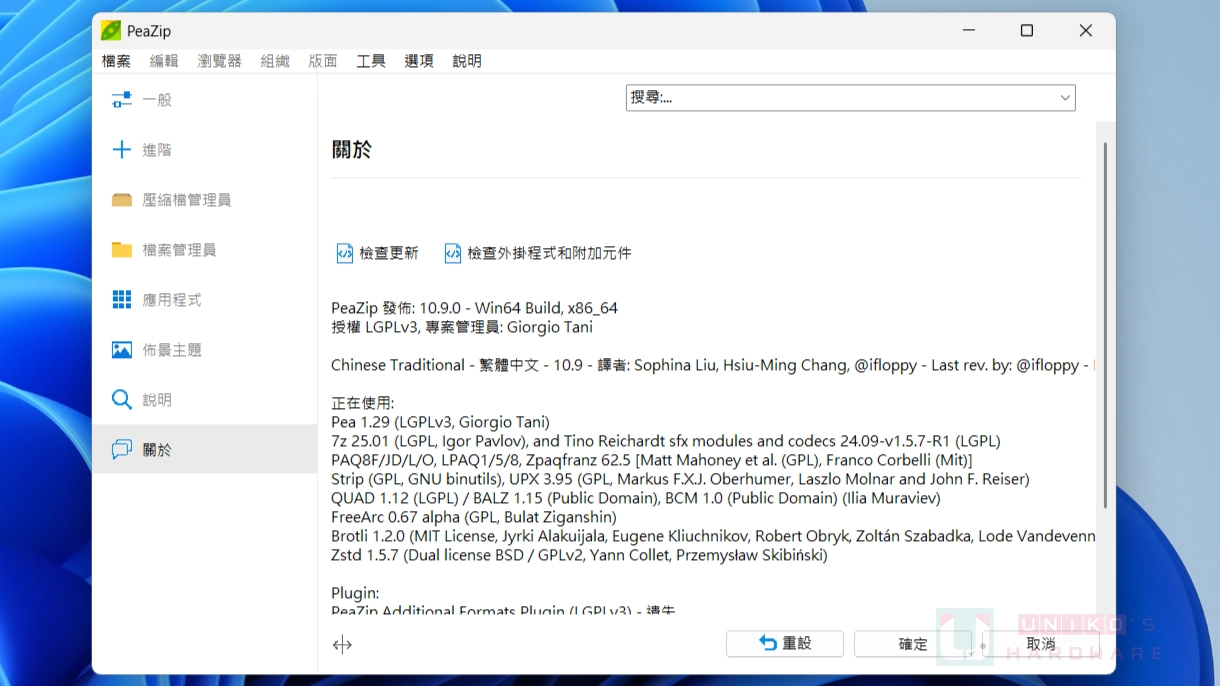Click the 壓縮檔管理員 archive box icon

pos(122,200)
